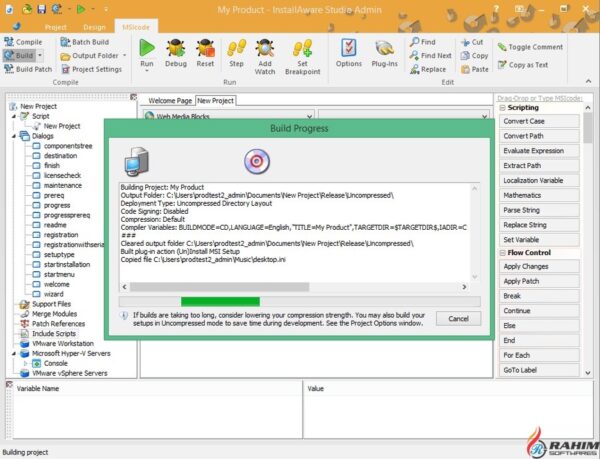Open the Build button dropdown arrow
The width and height of the screenshot is (600, 459).
[x=40, y=55]
